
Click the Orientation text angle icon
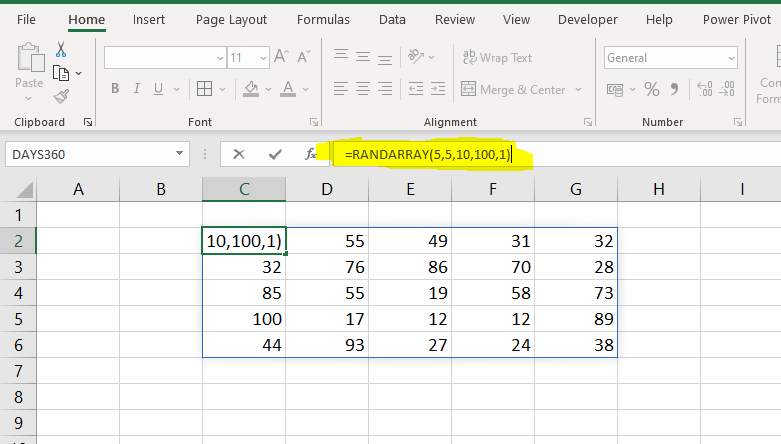(416, 56)
